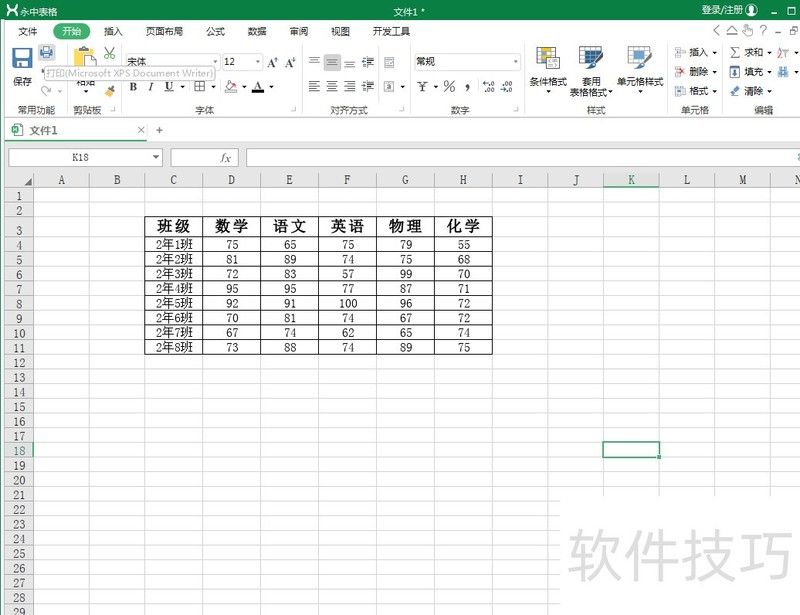Click the Format Painter brush icon
This screenshot has height=615, width=800.
(x=110, y=91)
